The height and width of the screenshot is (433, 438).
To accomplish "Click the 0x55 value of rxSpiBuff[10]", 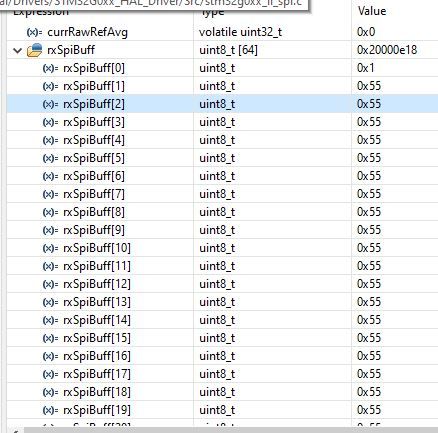I will (x=369, y=248).
